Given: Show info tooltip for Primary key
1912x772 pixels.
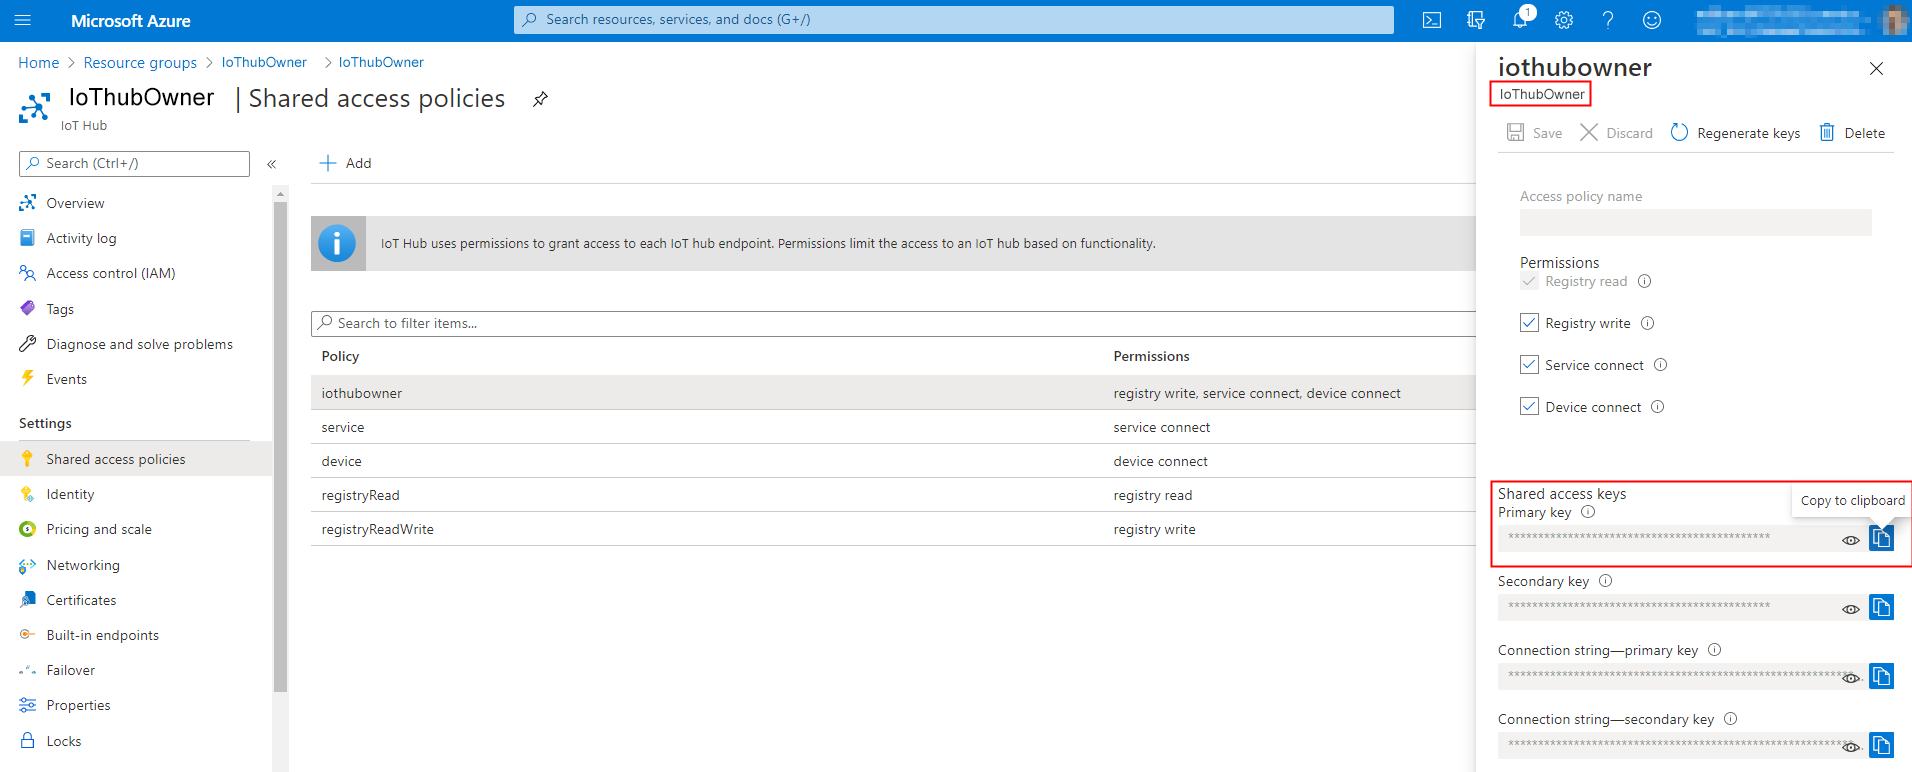Looking at the screenshot, I should tap(1588, 512).
